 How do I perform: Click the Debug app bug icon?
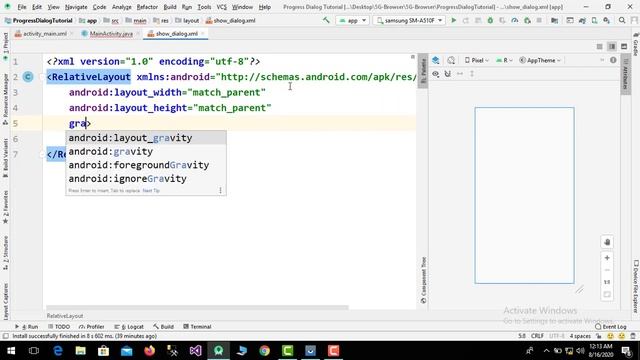coord(490,20)
